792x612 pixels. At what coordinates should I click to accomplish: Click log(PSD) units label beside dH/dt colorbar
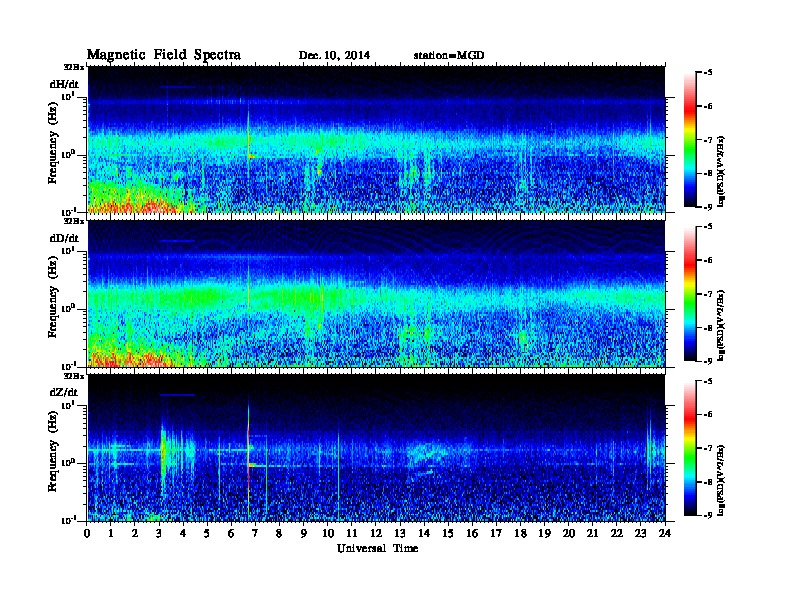[722, 171]
